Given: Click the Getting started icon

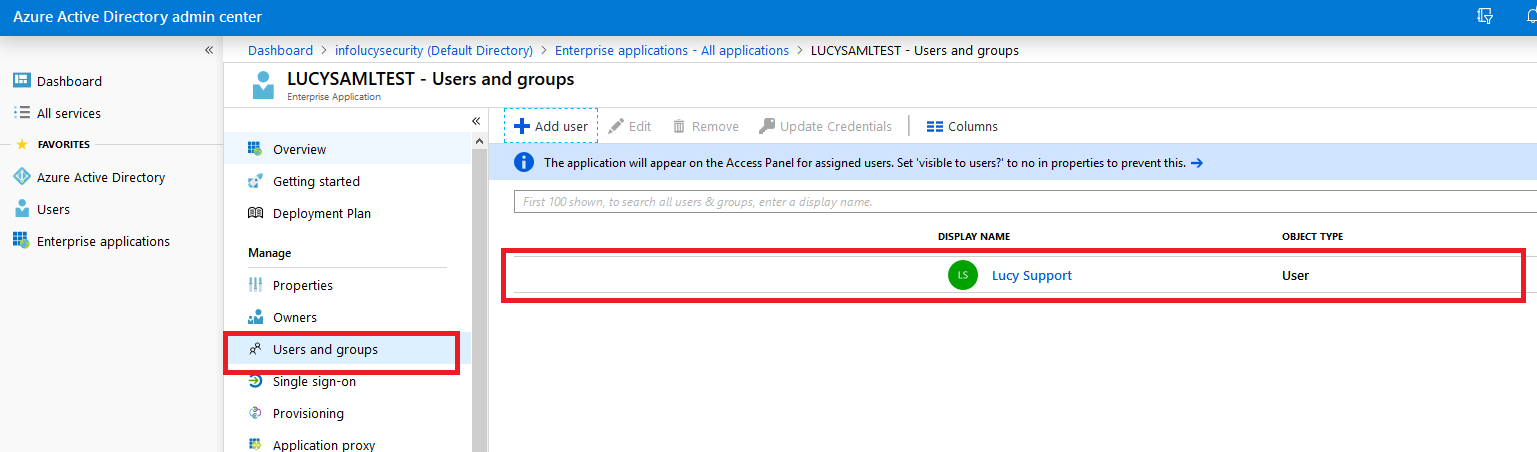Looking at the screenshot, I should [255, 181].
